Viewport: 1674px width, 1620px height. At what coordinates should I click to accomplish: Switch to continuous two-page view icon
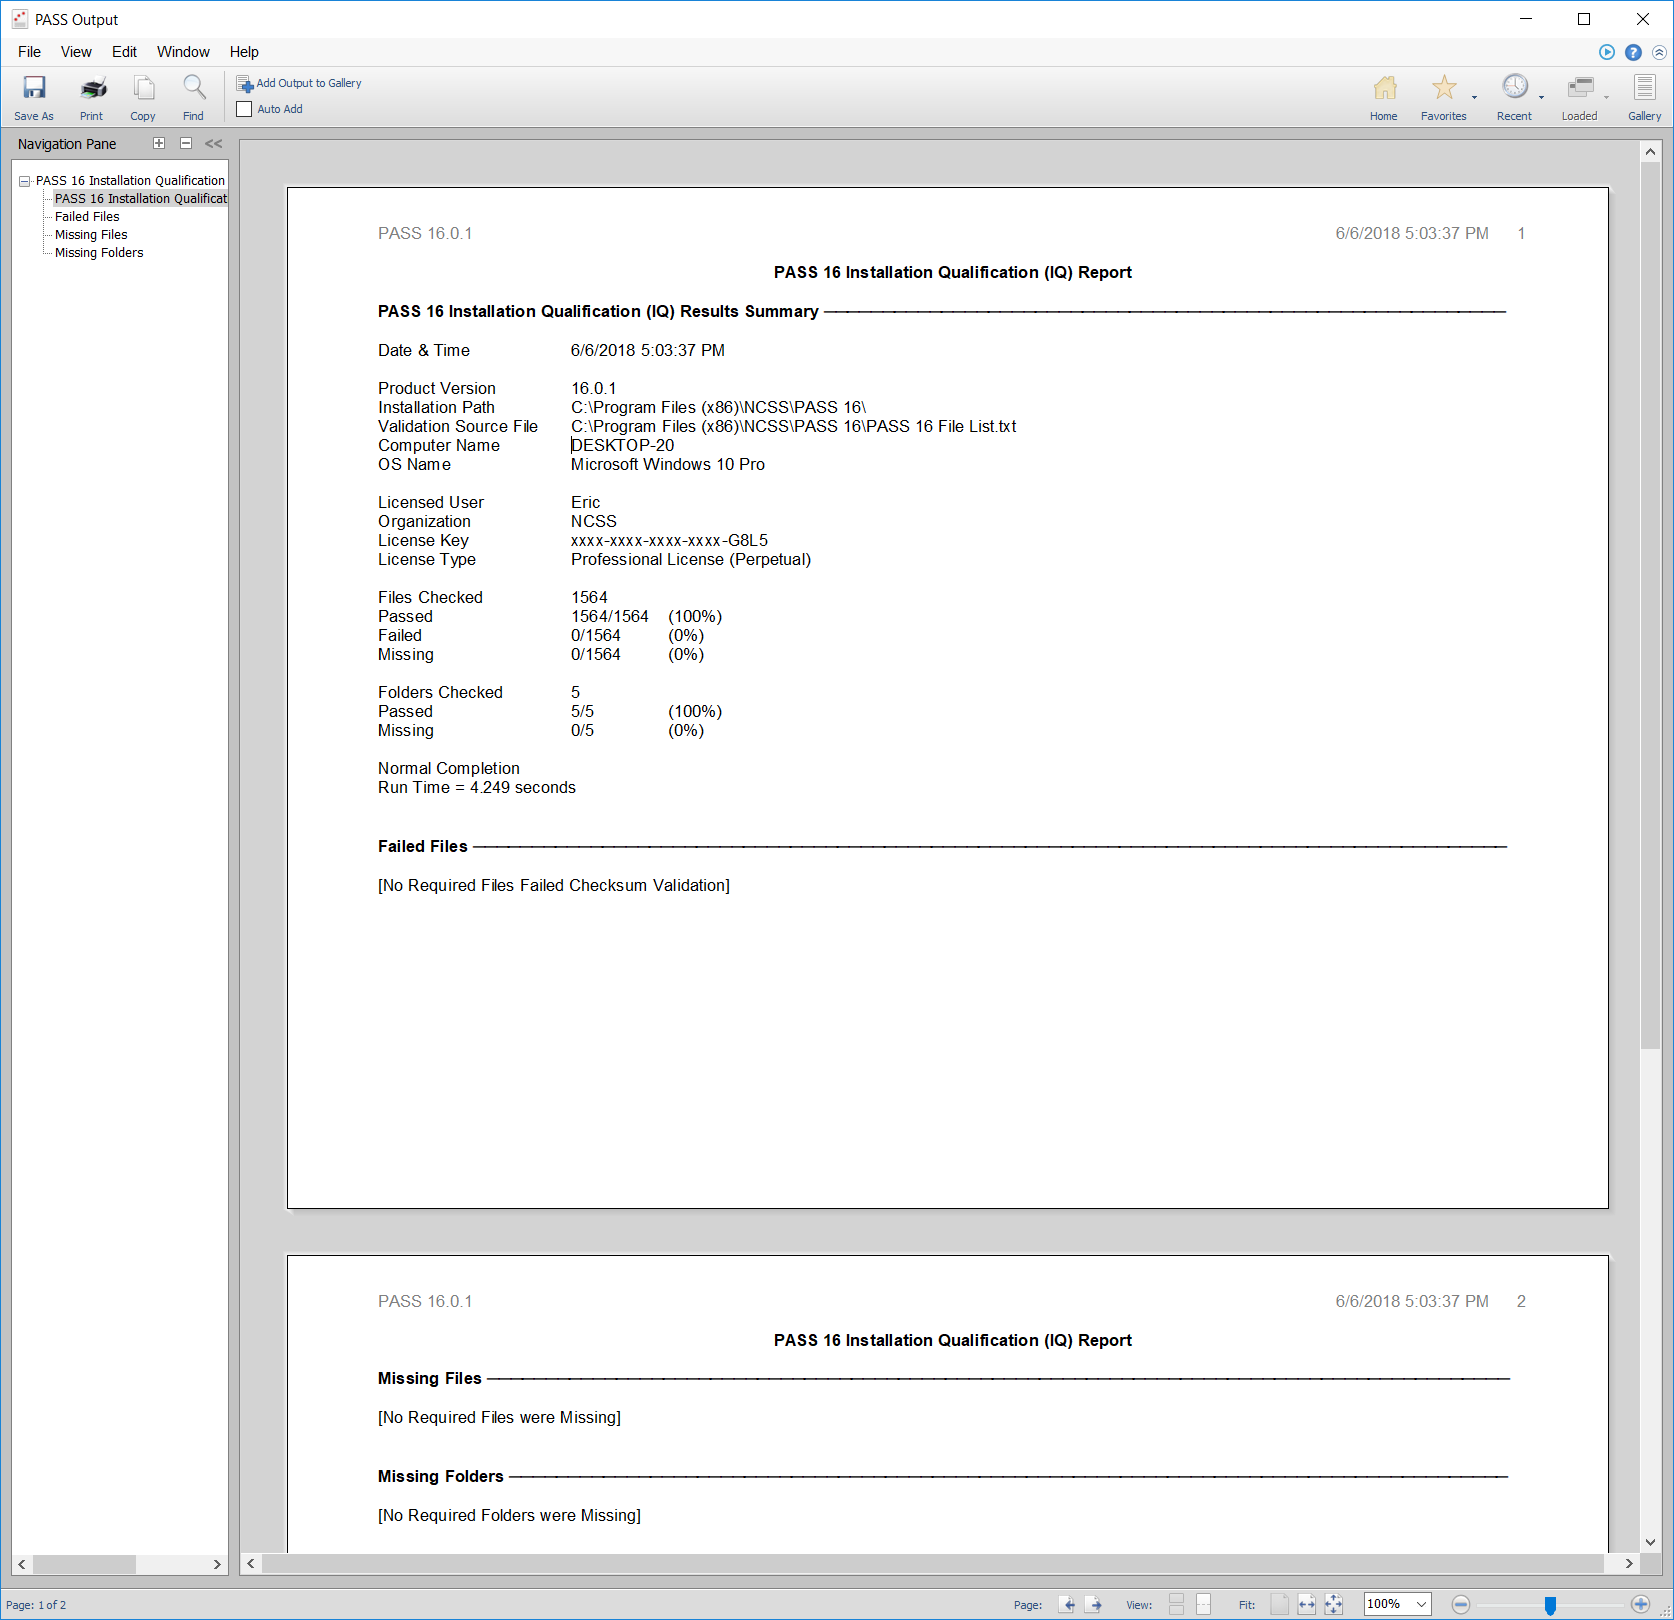1177,1604
